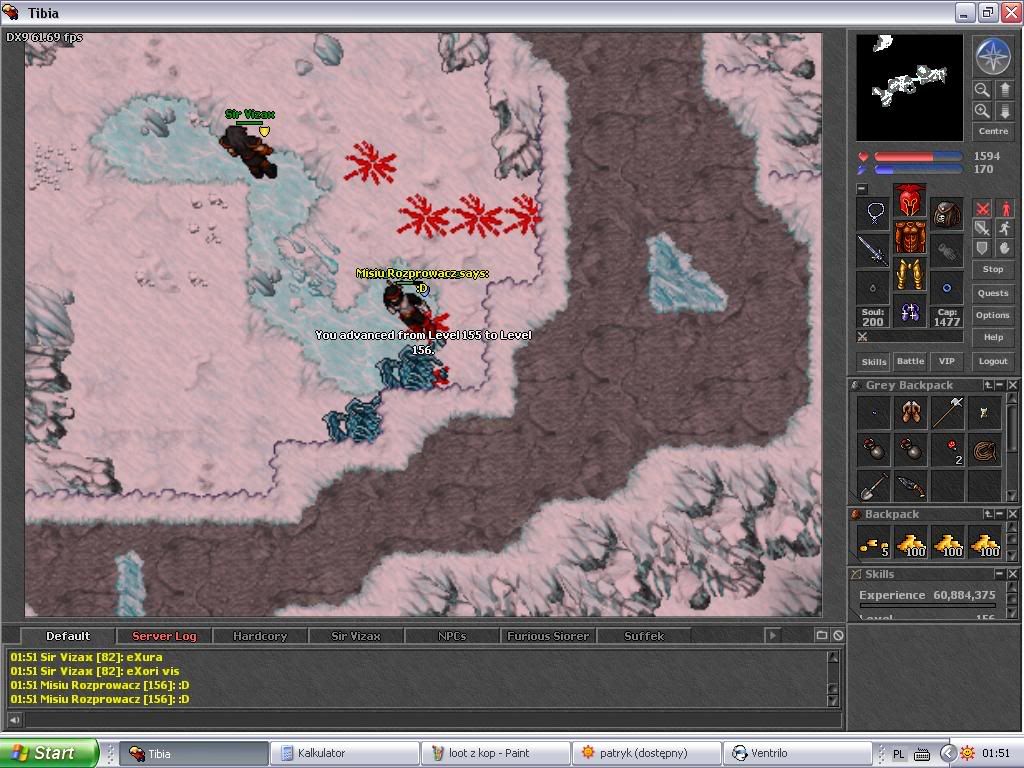Viewport: 1024px width, 768px height.
Task: Select the boots equipment slot
Action: click(x=910, y=312)
